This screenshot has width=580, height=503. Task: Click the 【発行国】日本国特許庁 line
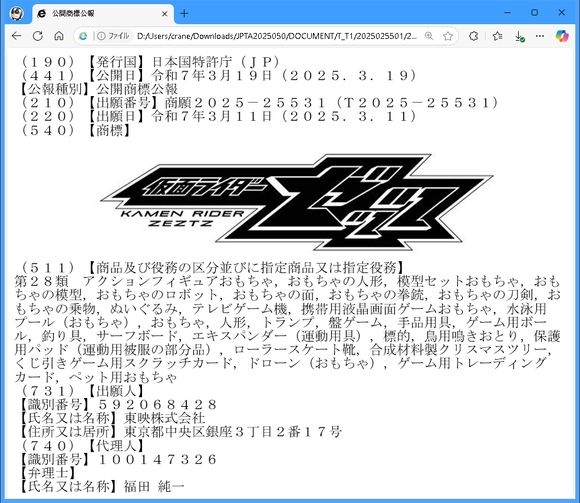(150, 62)
